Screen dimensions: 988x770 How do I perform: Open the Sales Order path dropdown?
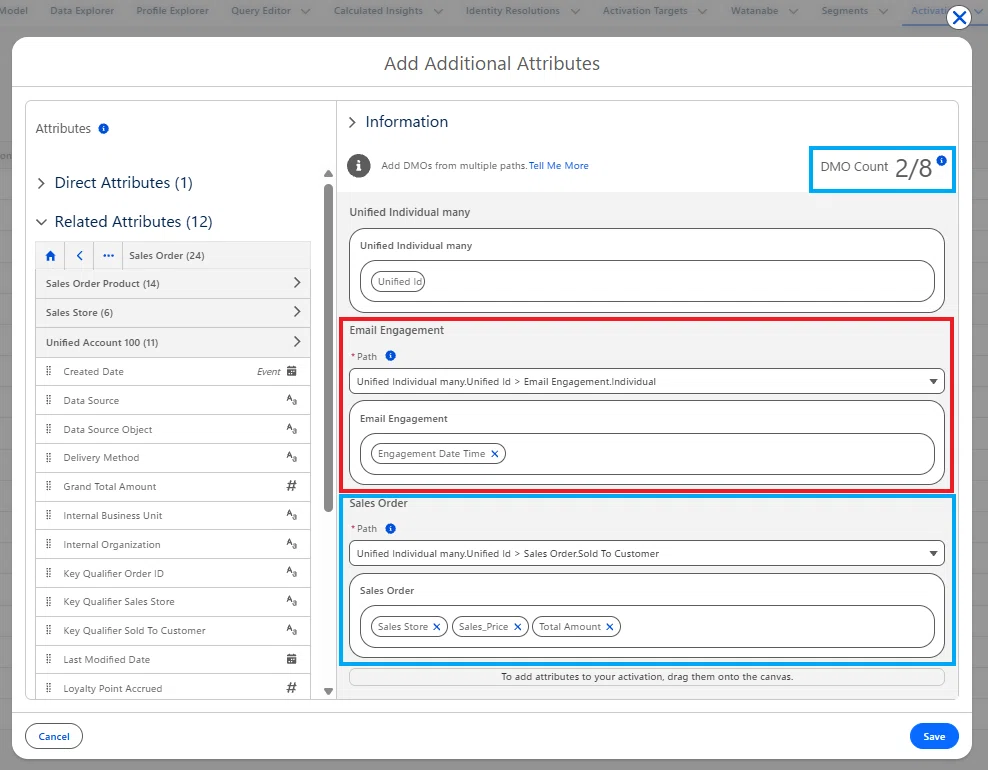click(646, 553)
